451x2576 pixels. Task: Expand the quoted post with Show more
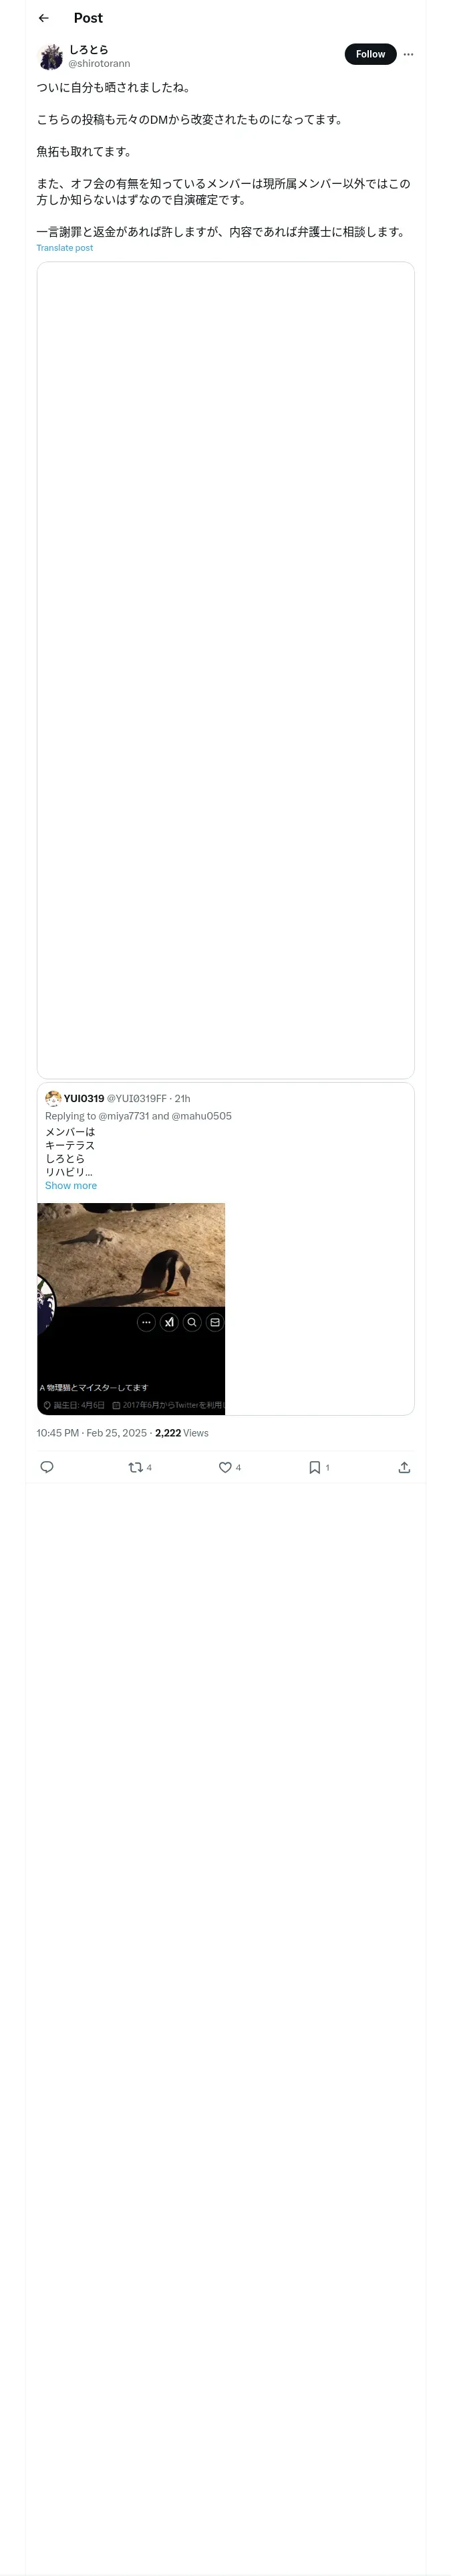coord(71,1185)
